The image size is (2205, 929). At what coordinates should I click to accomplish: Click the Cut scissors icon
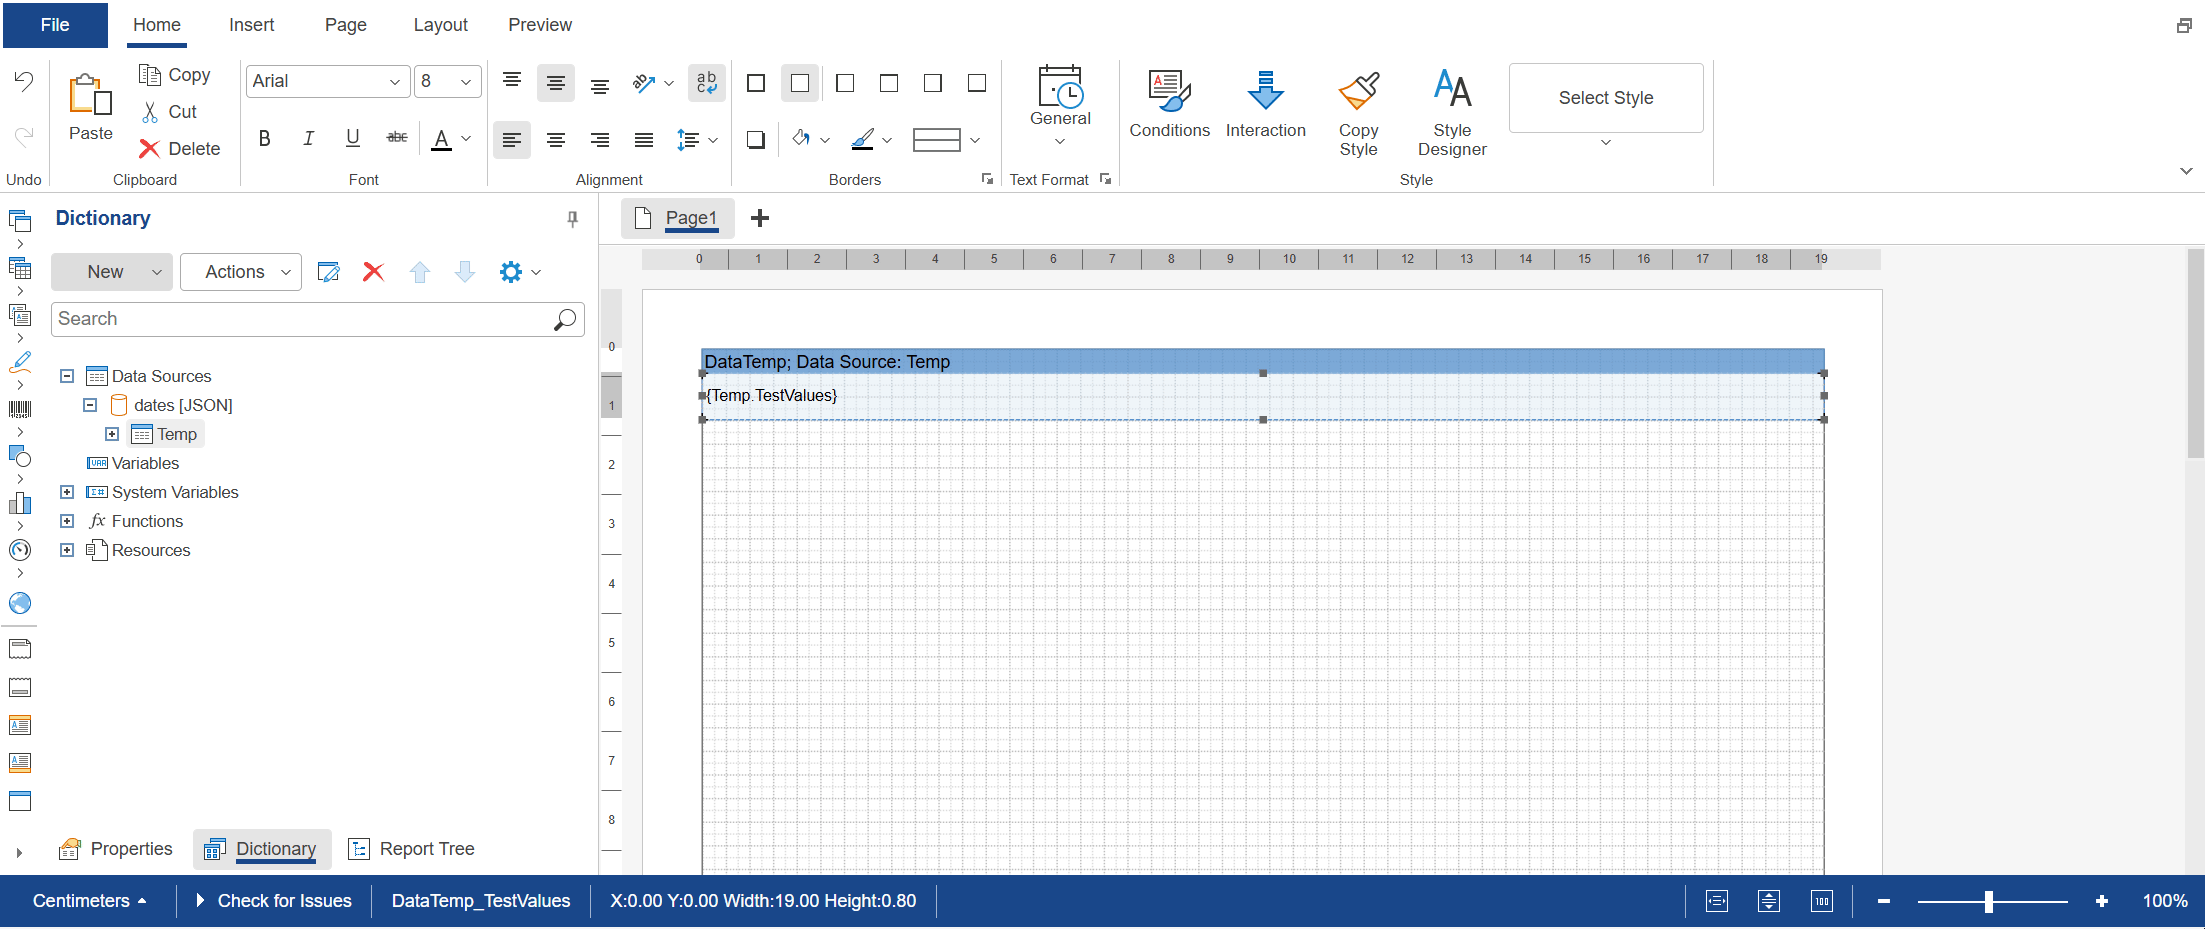[150, 112]
